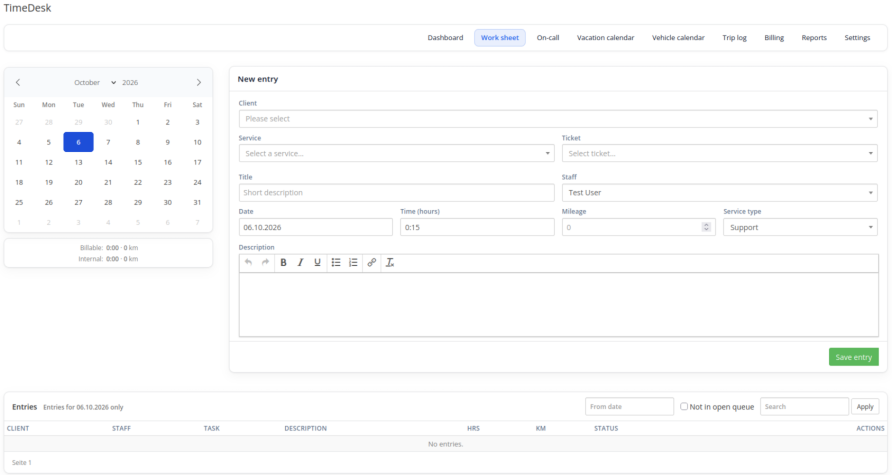Open the Service dropdown

click(x=397, y=154)
